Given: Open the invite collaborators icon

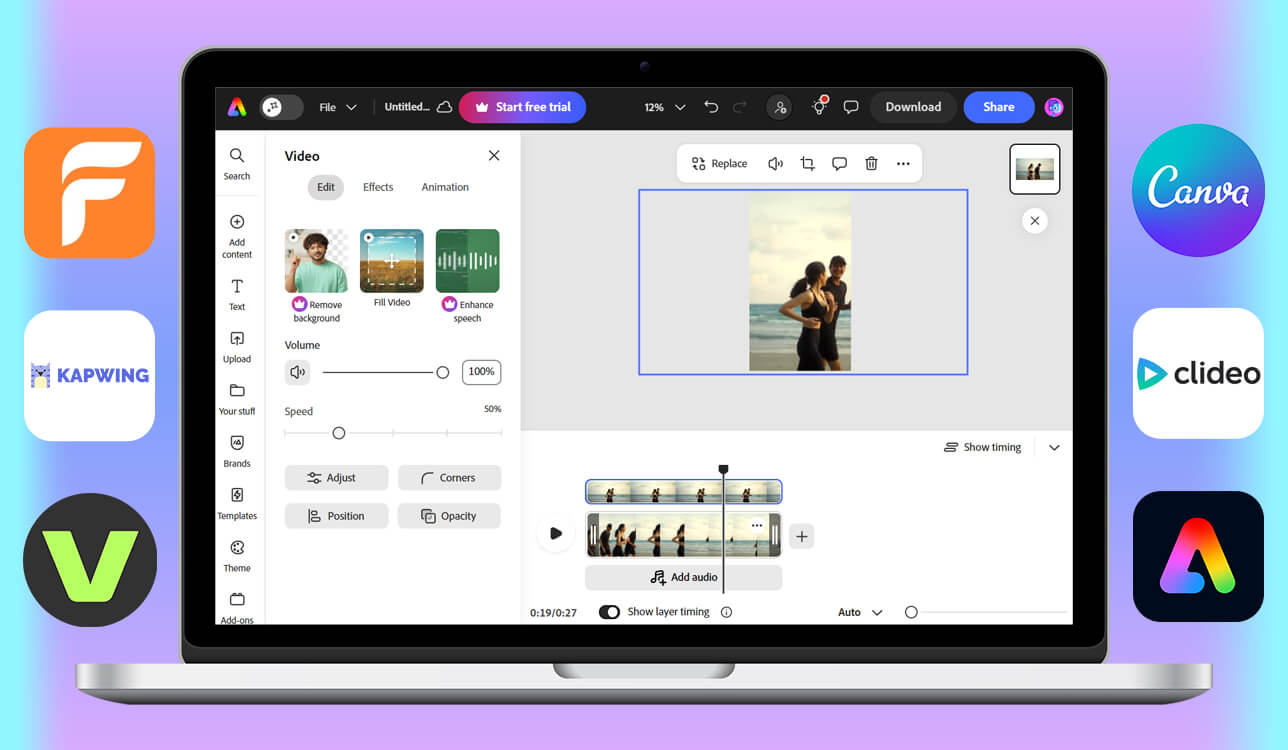Looking at the screenshot, I should click(x=780, y=107).
